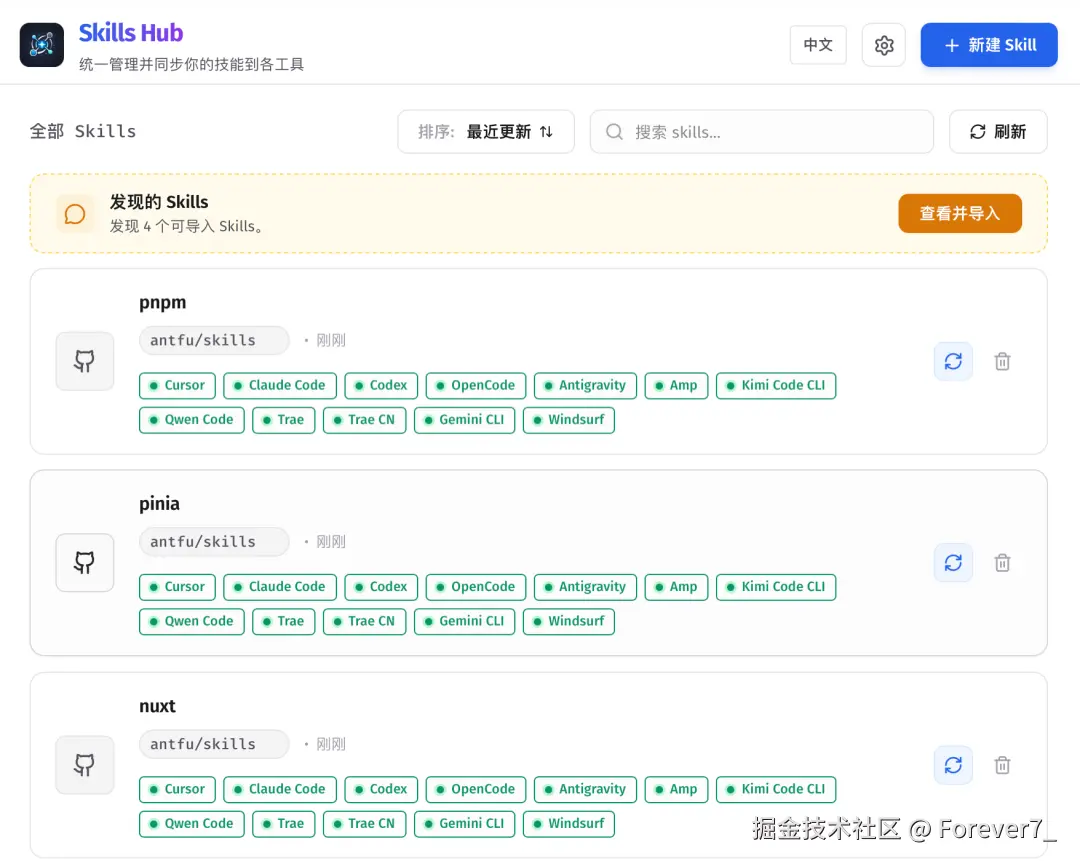Image resolution: width=1080 pixels, height=866 pixels.
Task: Toggle OpenCode tool for pnpm skill
Action: [x=476, y=386]
